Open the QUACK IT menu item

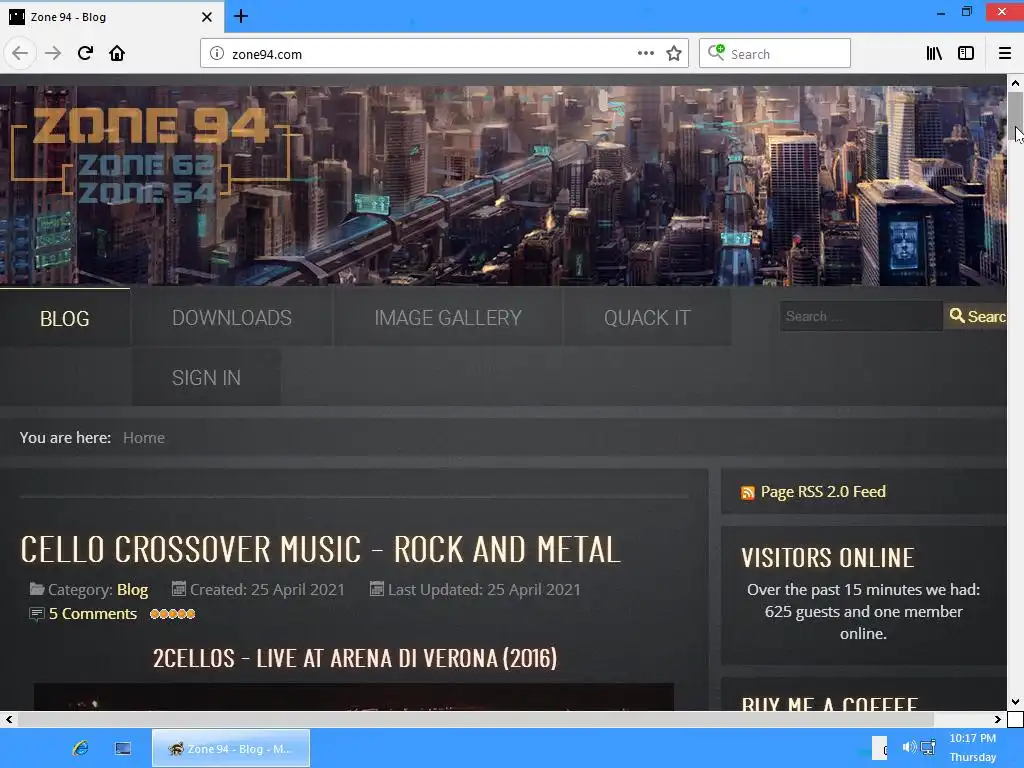point(647,317)
